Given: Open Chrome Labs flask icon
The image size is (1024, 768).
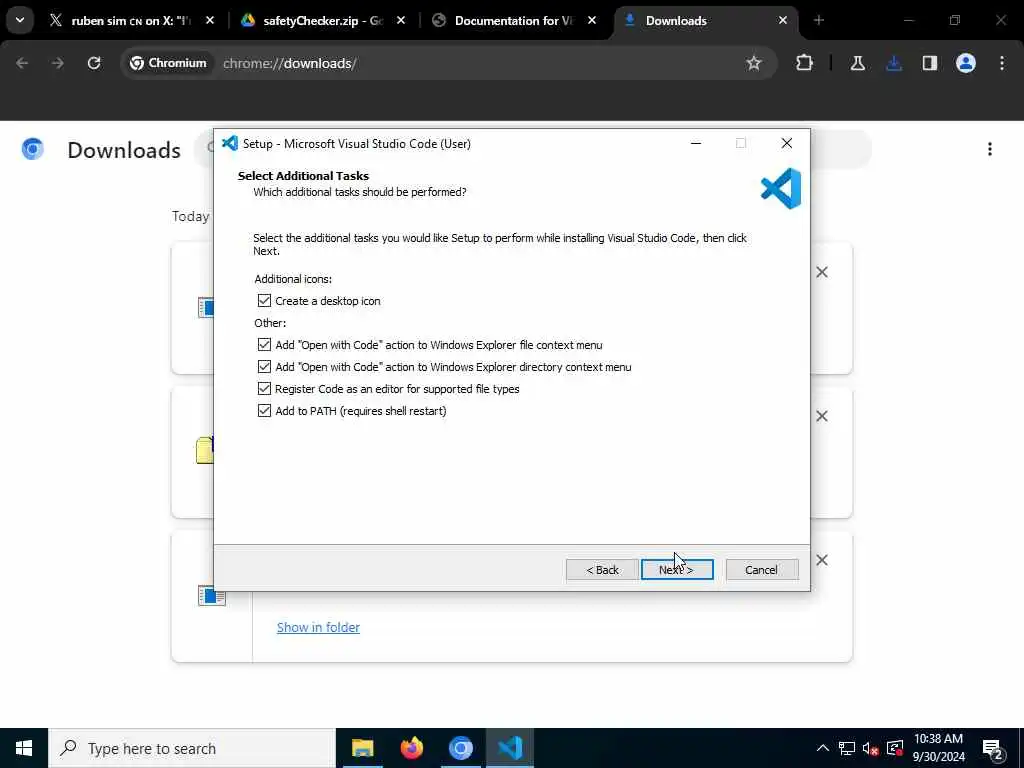Looking at the screenshot, I should coord(857,63).
